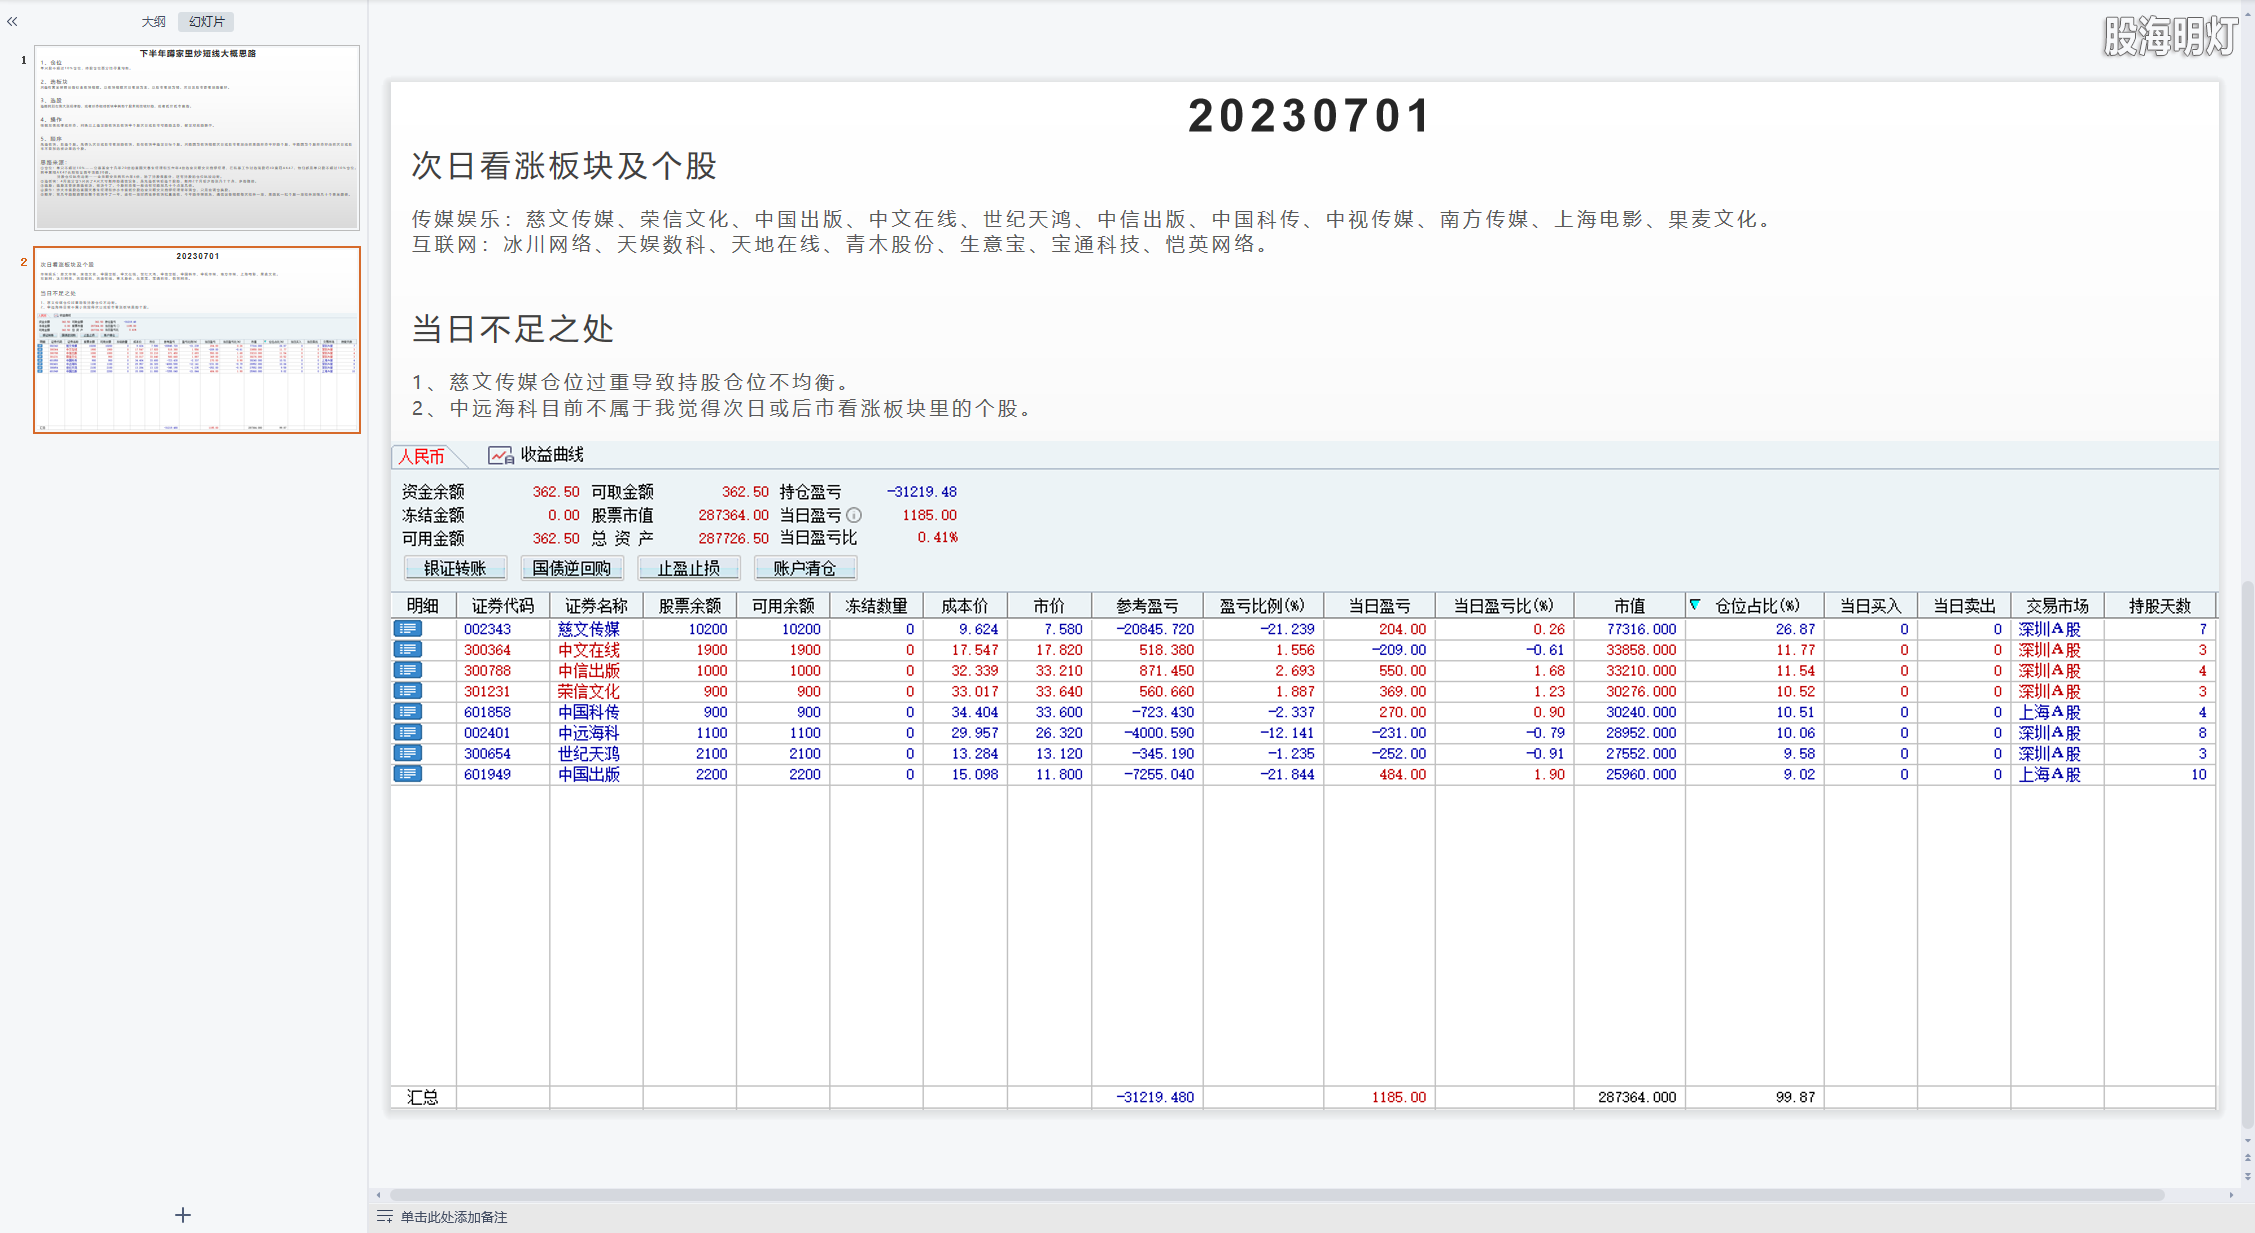Open detail icon for 世纪天鸿 row
The height and width of the screenshot is (1233, 2255).
408,753
